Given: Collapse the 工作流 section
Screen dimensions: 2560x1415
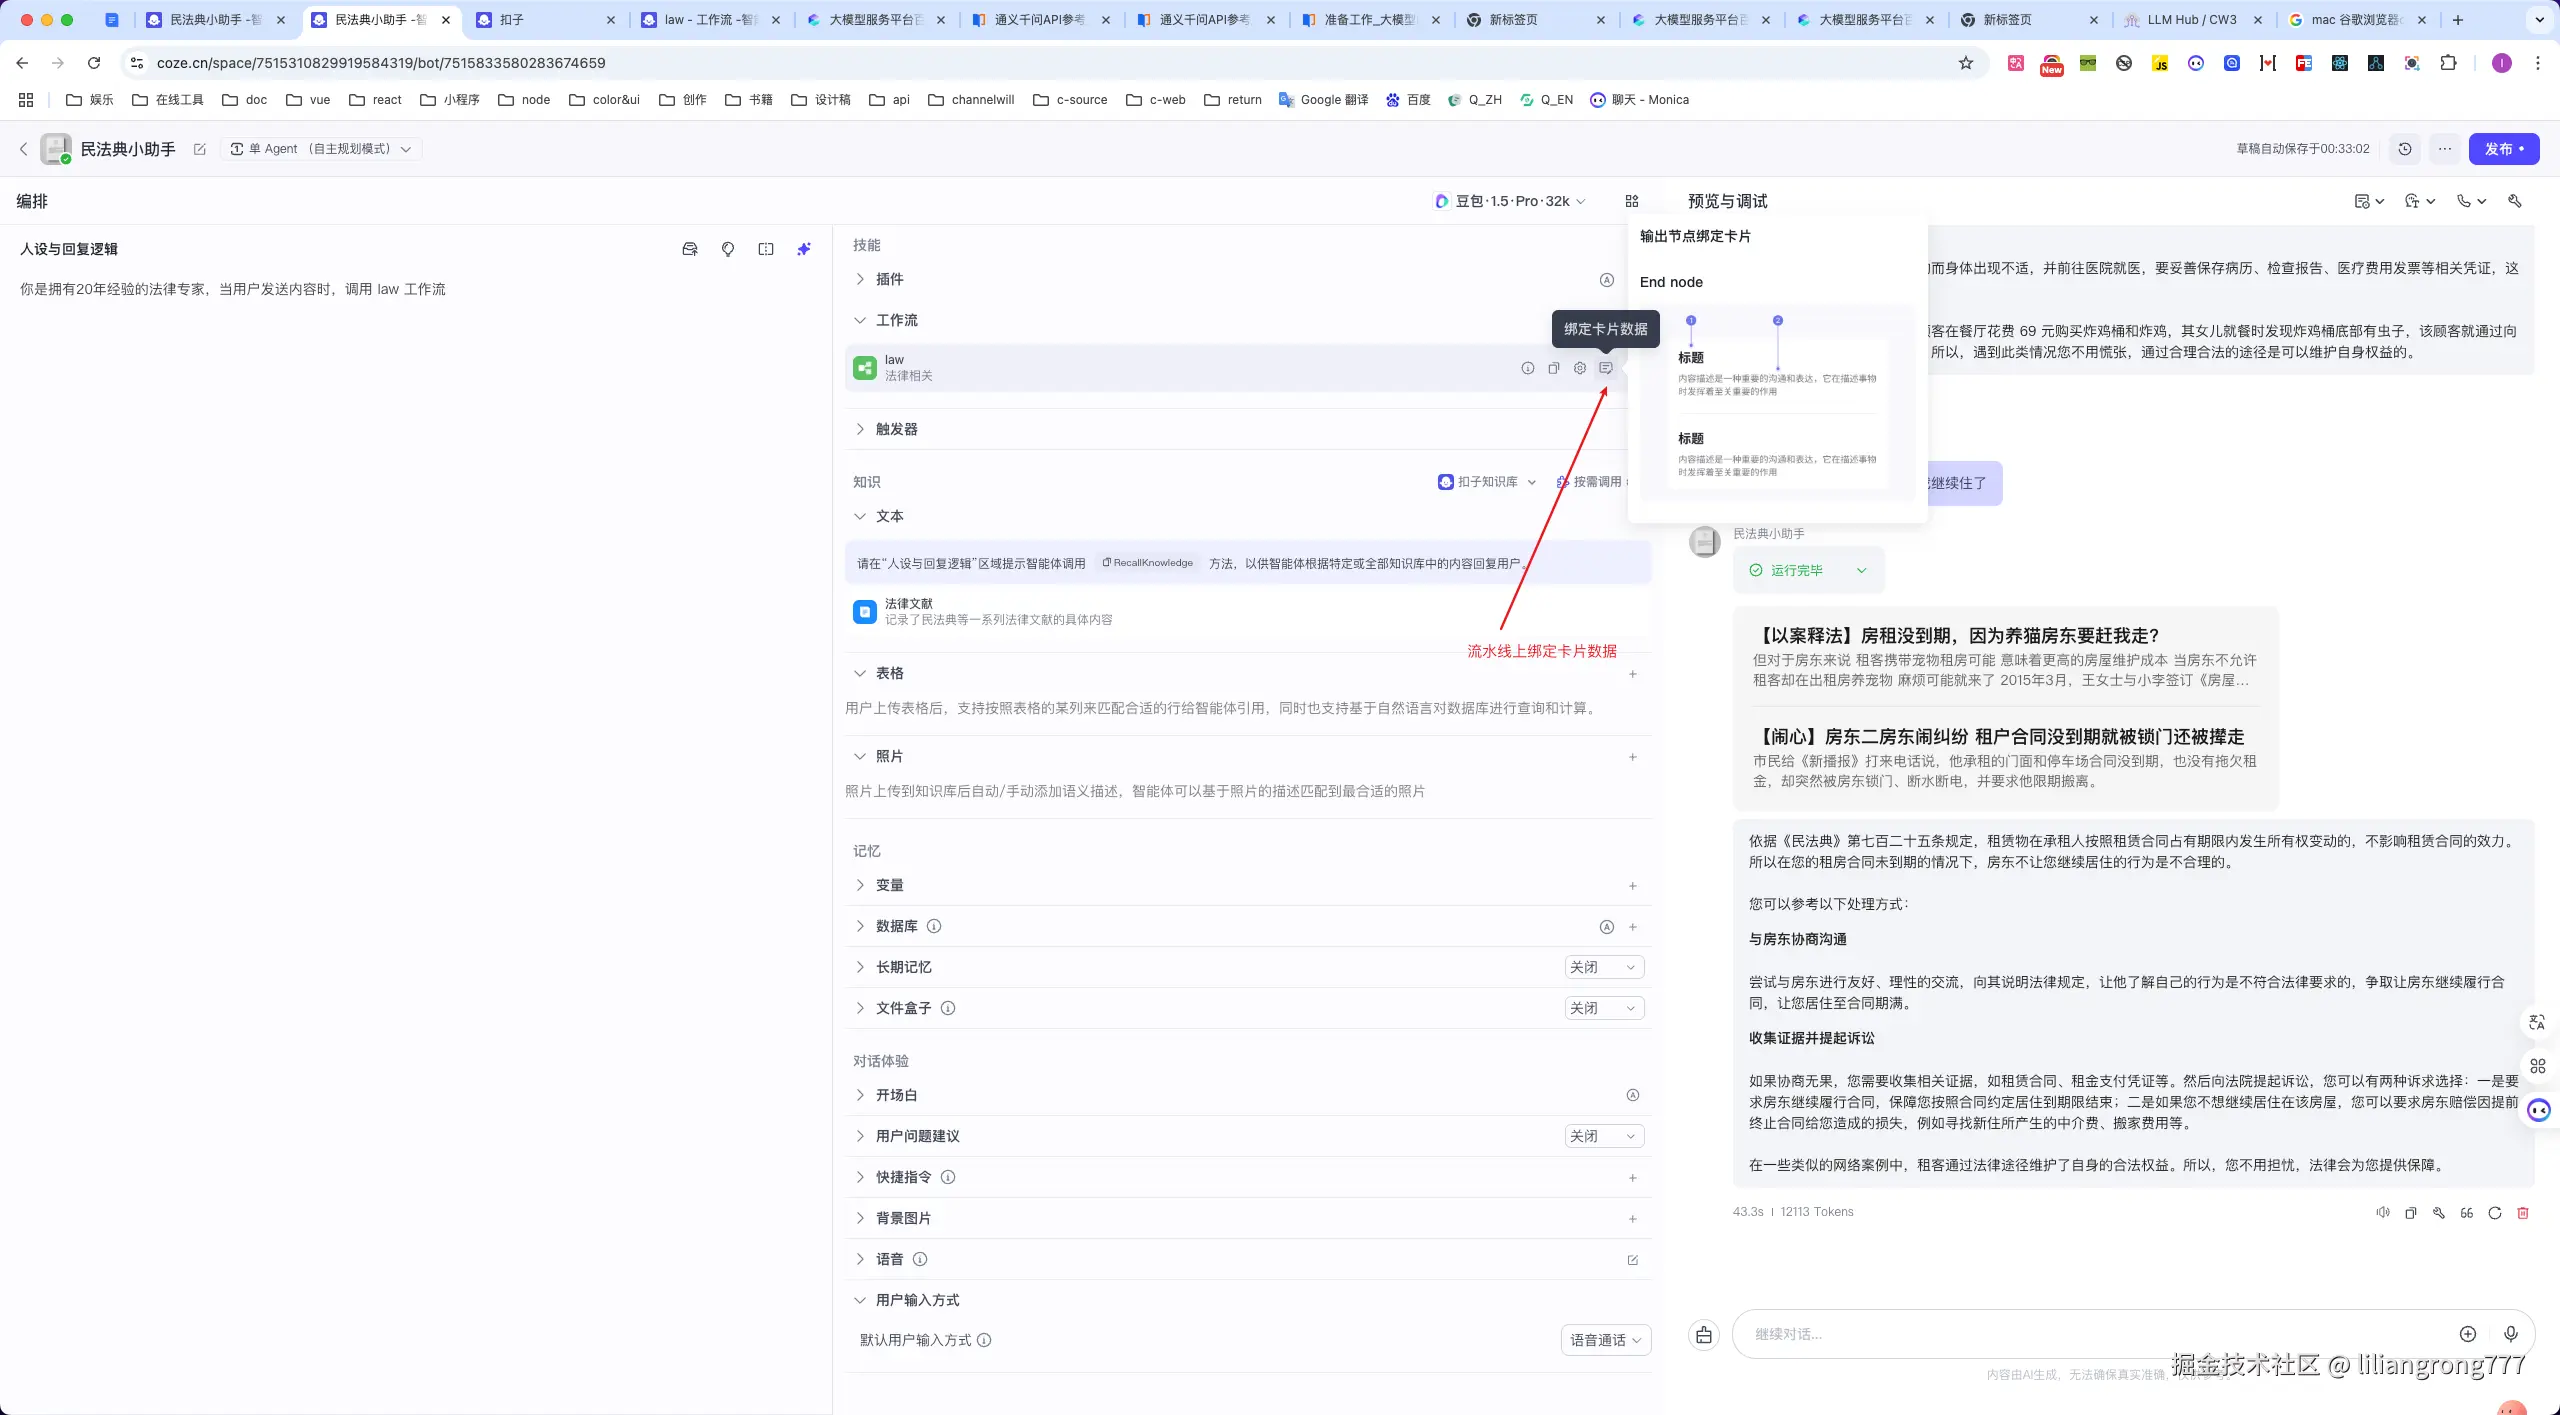Looking at the screenshot, I should tap(895, 320).
